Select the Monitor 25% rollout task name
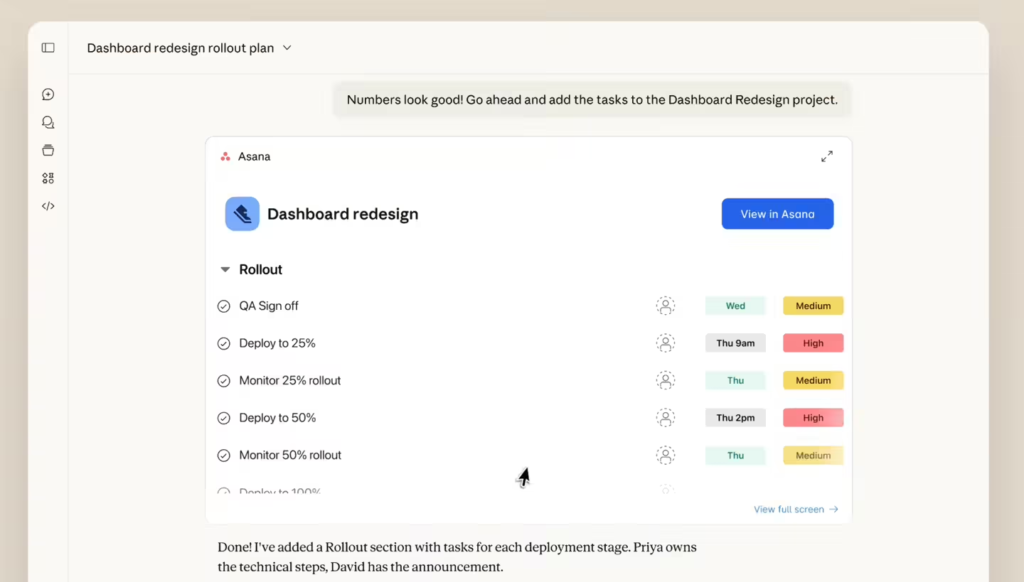1024x582 pixels. coord(290,381)
